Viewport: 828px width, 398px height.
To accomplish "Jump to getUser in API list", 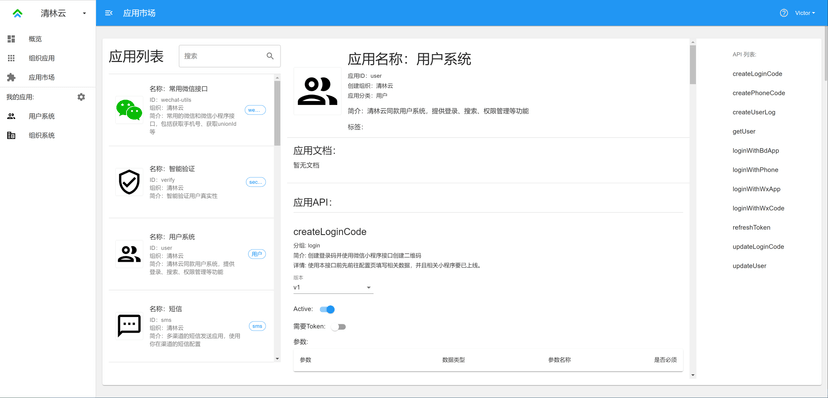I will [x=744, y=131].
